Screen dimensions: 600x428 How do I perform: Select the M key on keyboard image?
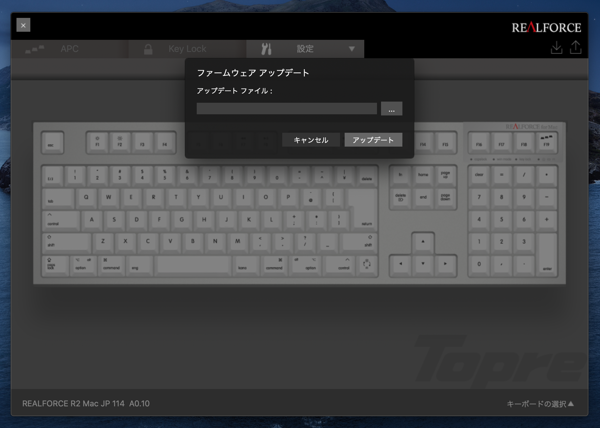click(238, 242)
